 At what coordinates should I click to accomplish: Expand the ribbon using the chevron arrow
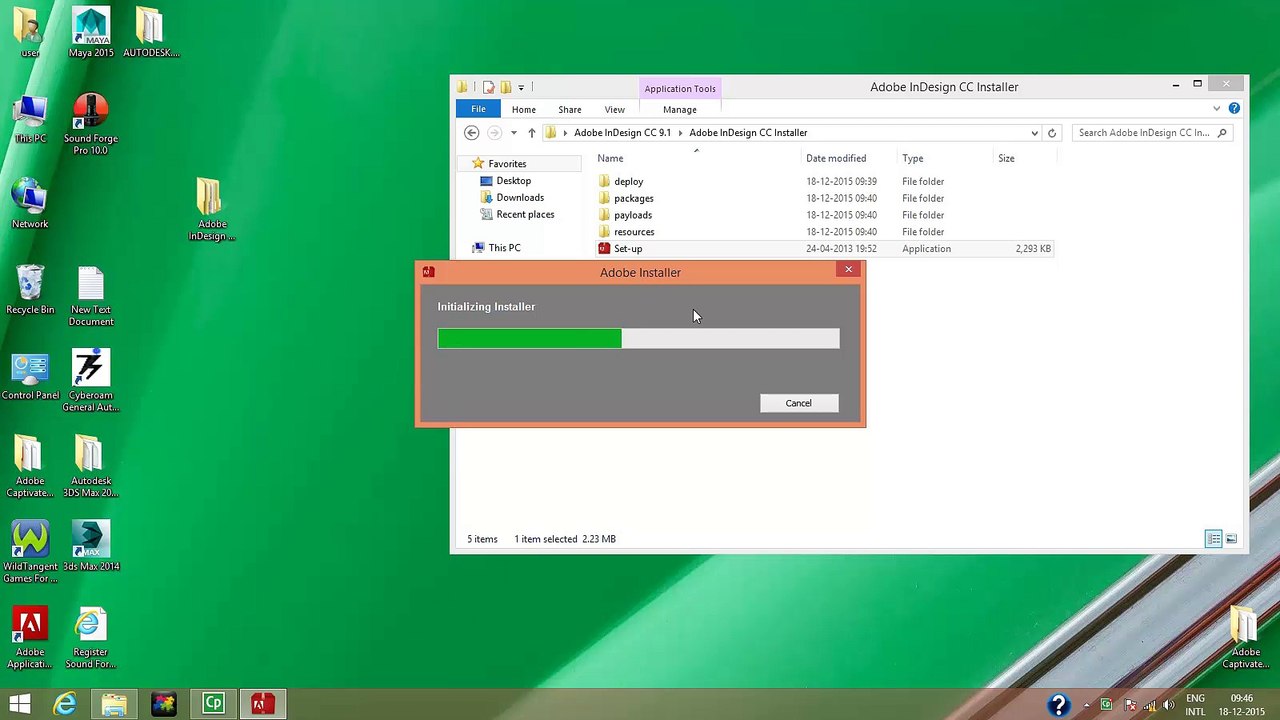click(x=1216, y=109)
